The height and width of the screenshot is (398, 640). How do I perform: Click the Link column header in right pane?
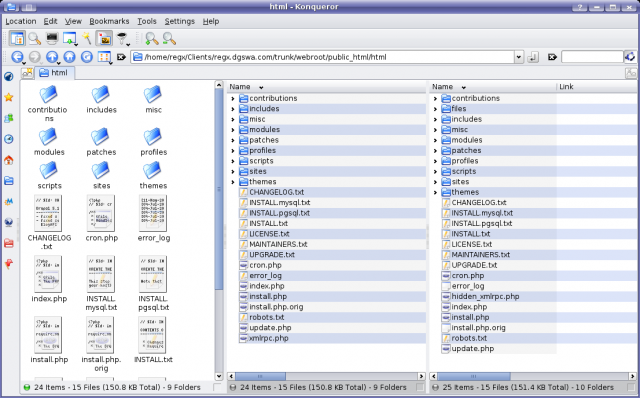(597, 87)
